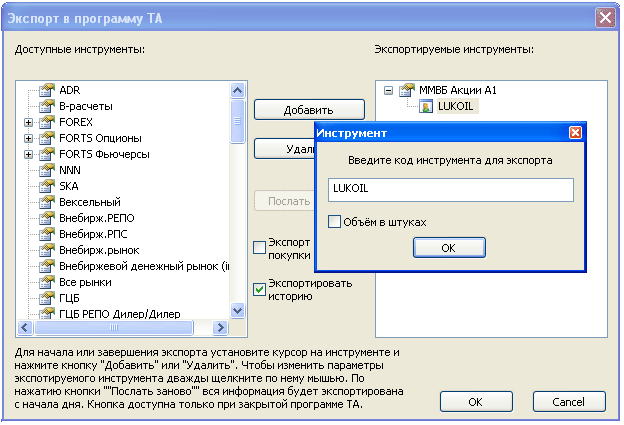
Task: Click OK in the main export dialog
Action: point(476,402)
